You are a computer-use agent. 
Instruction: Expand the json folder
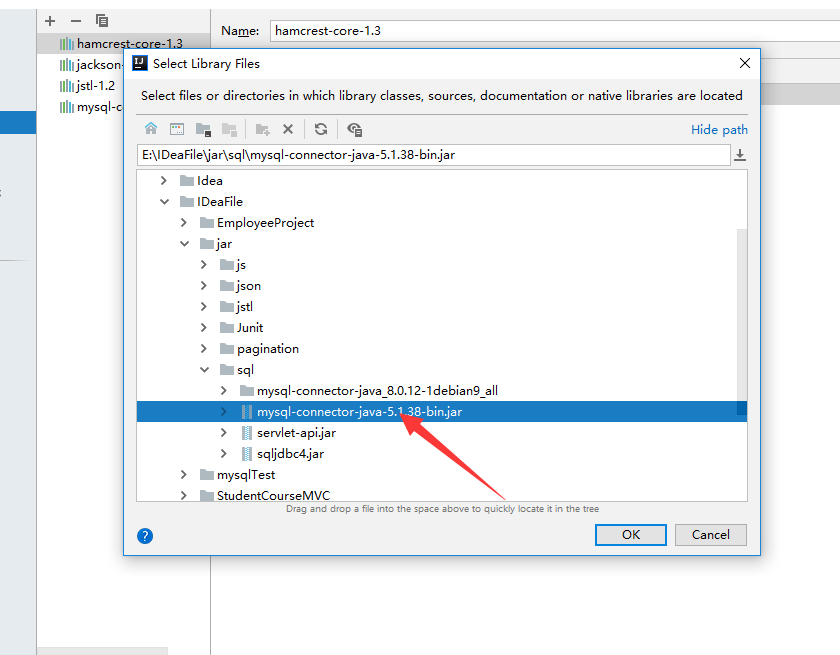pos(204,285)
